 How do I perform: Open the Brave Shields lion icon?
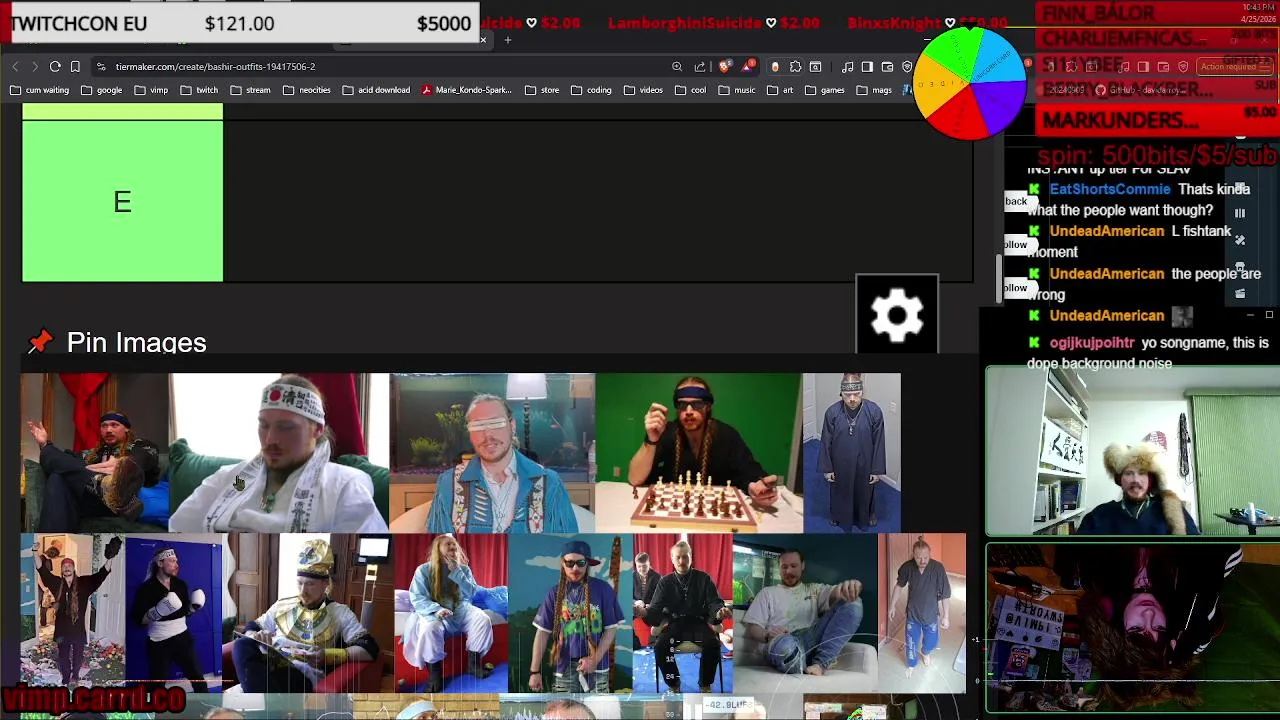coord(724,67)
